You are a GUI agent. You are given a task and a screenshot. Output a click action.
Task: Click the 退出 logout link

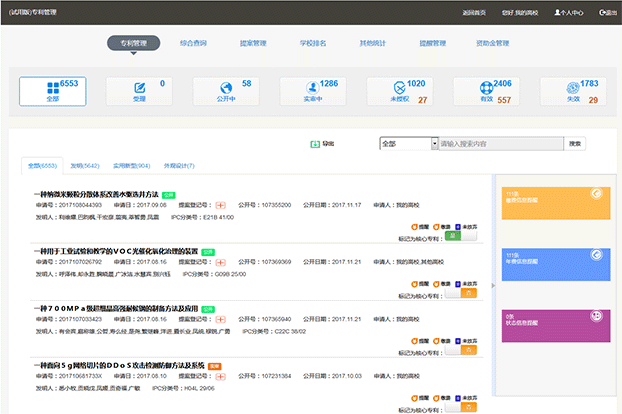click(606, 12)
